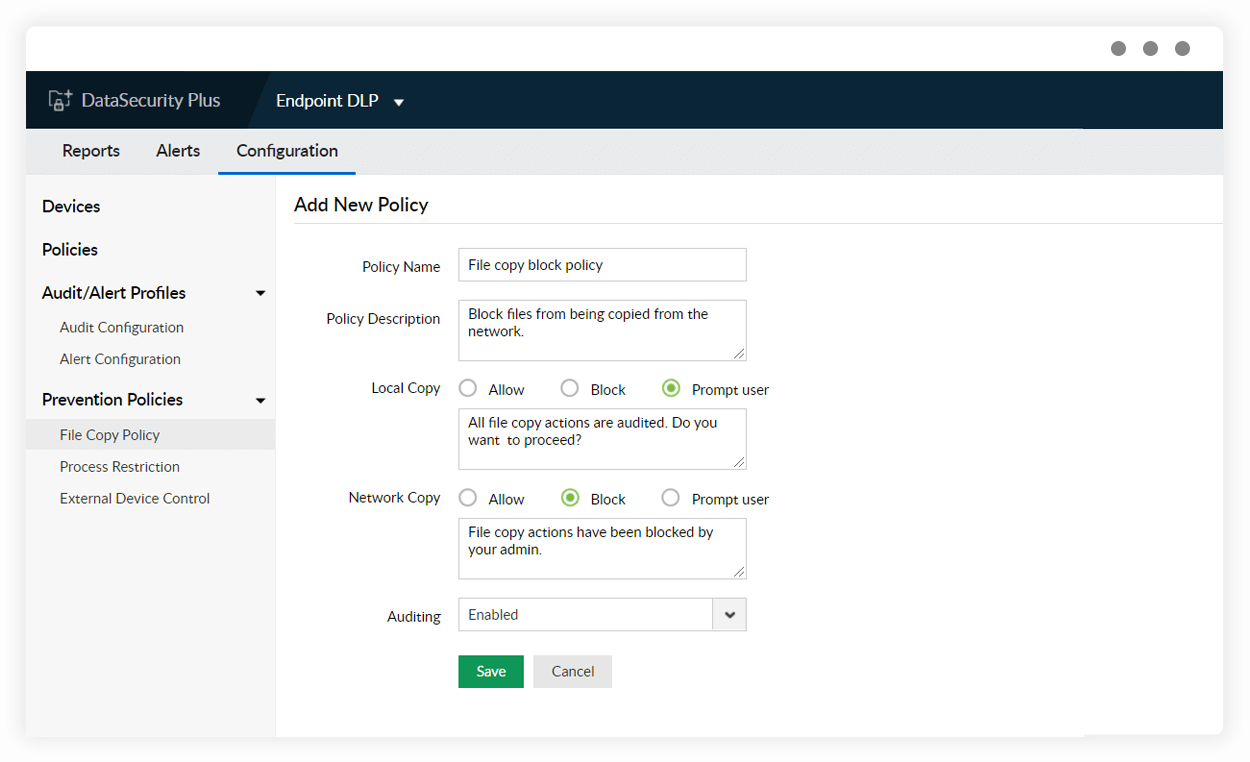1250x762 pixels.
Task: Go to the Configuration tab
Action: [x=286, y=150]
